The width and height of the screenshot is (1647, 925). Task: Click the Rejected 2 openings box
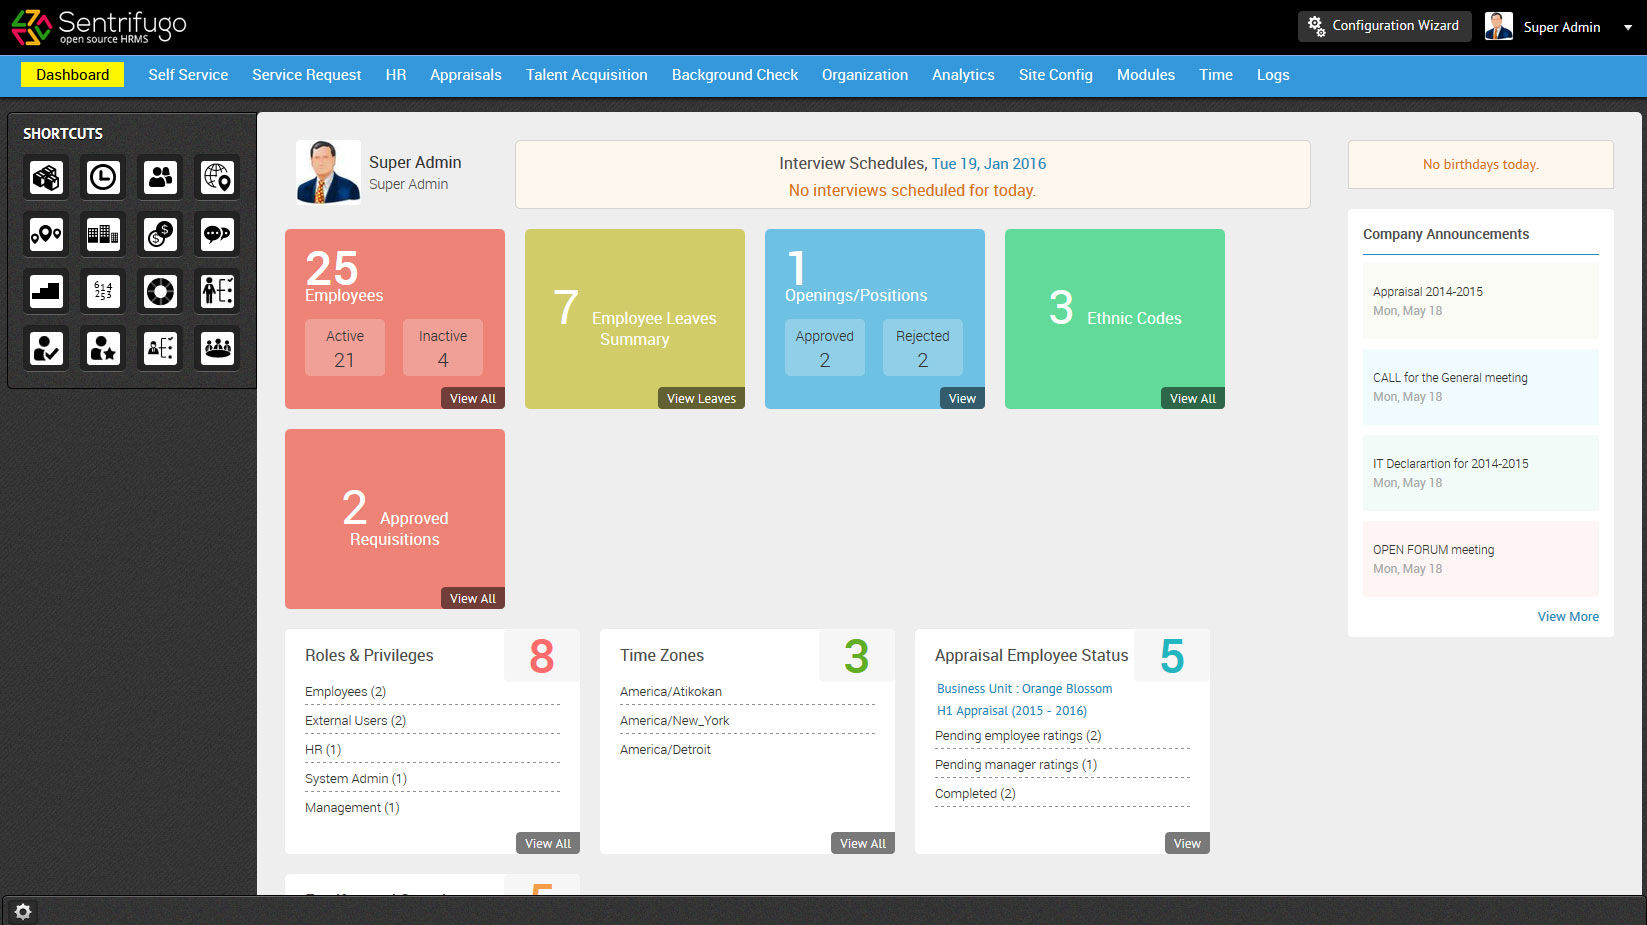[923, 348]
